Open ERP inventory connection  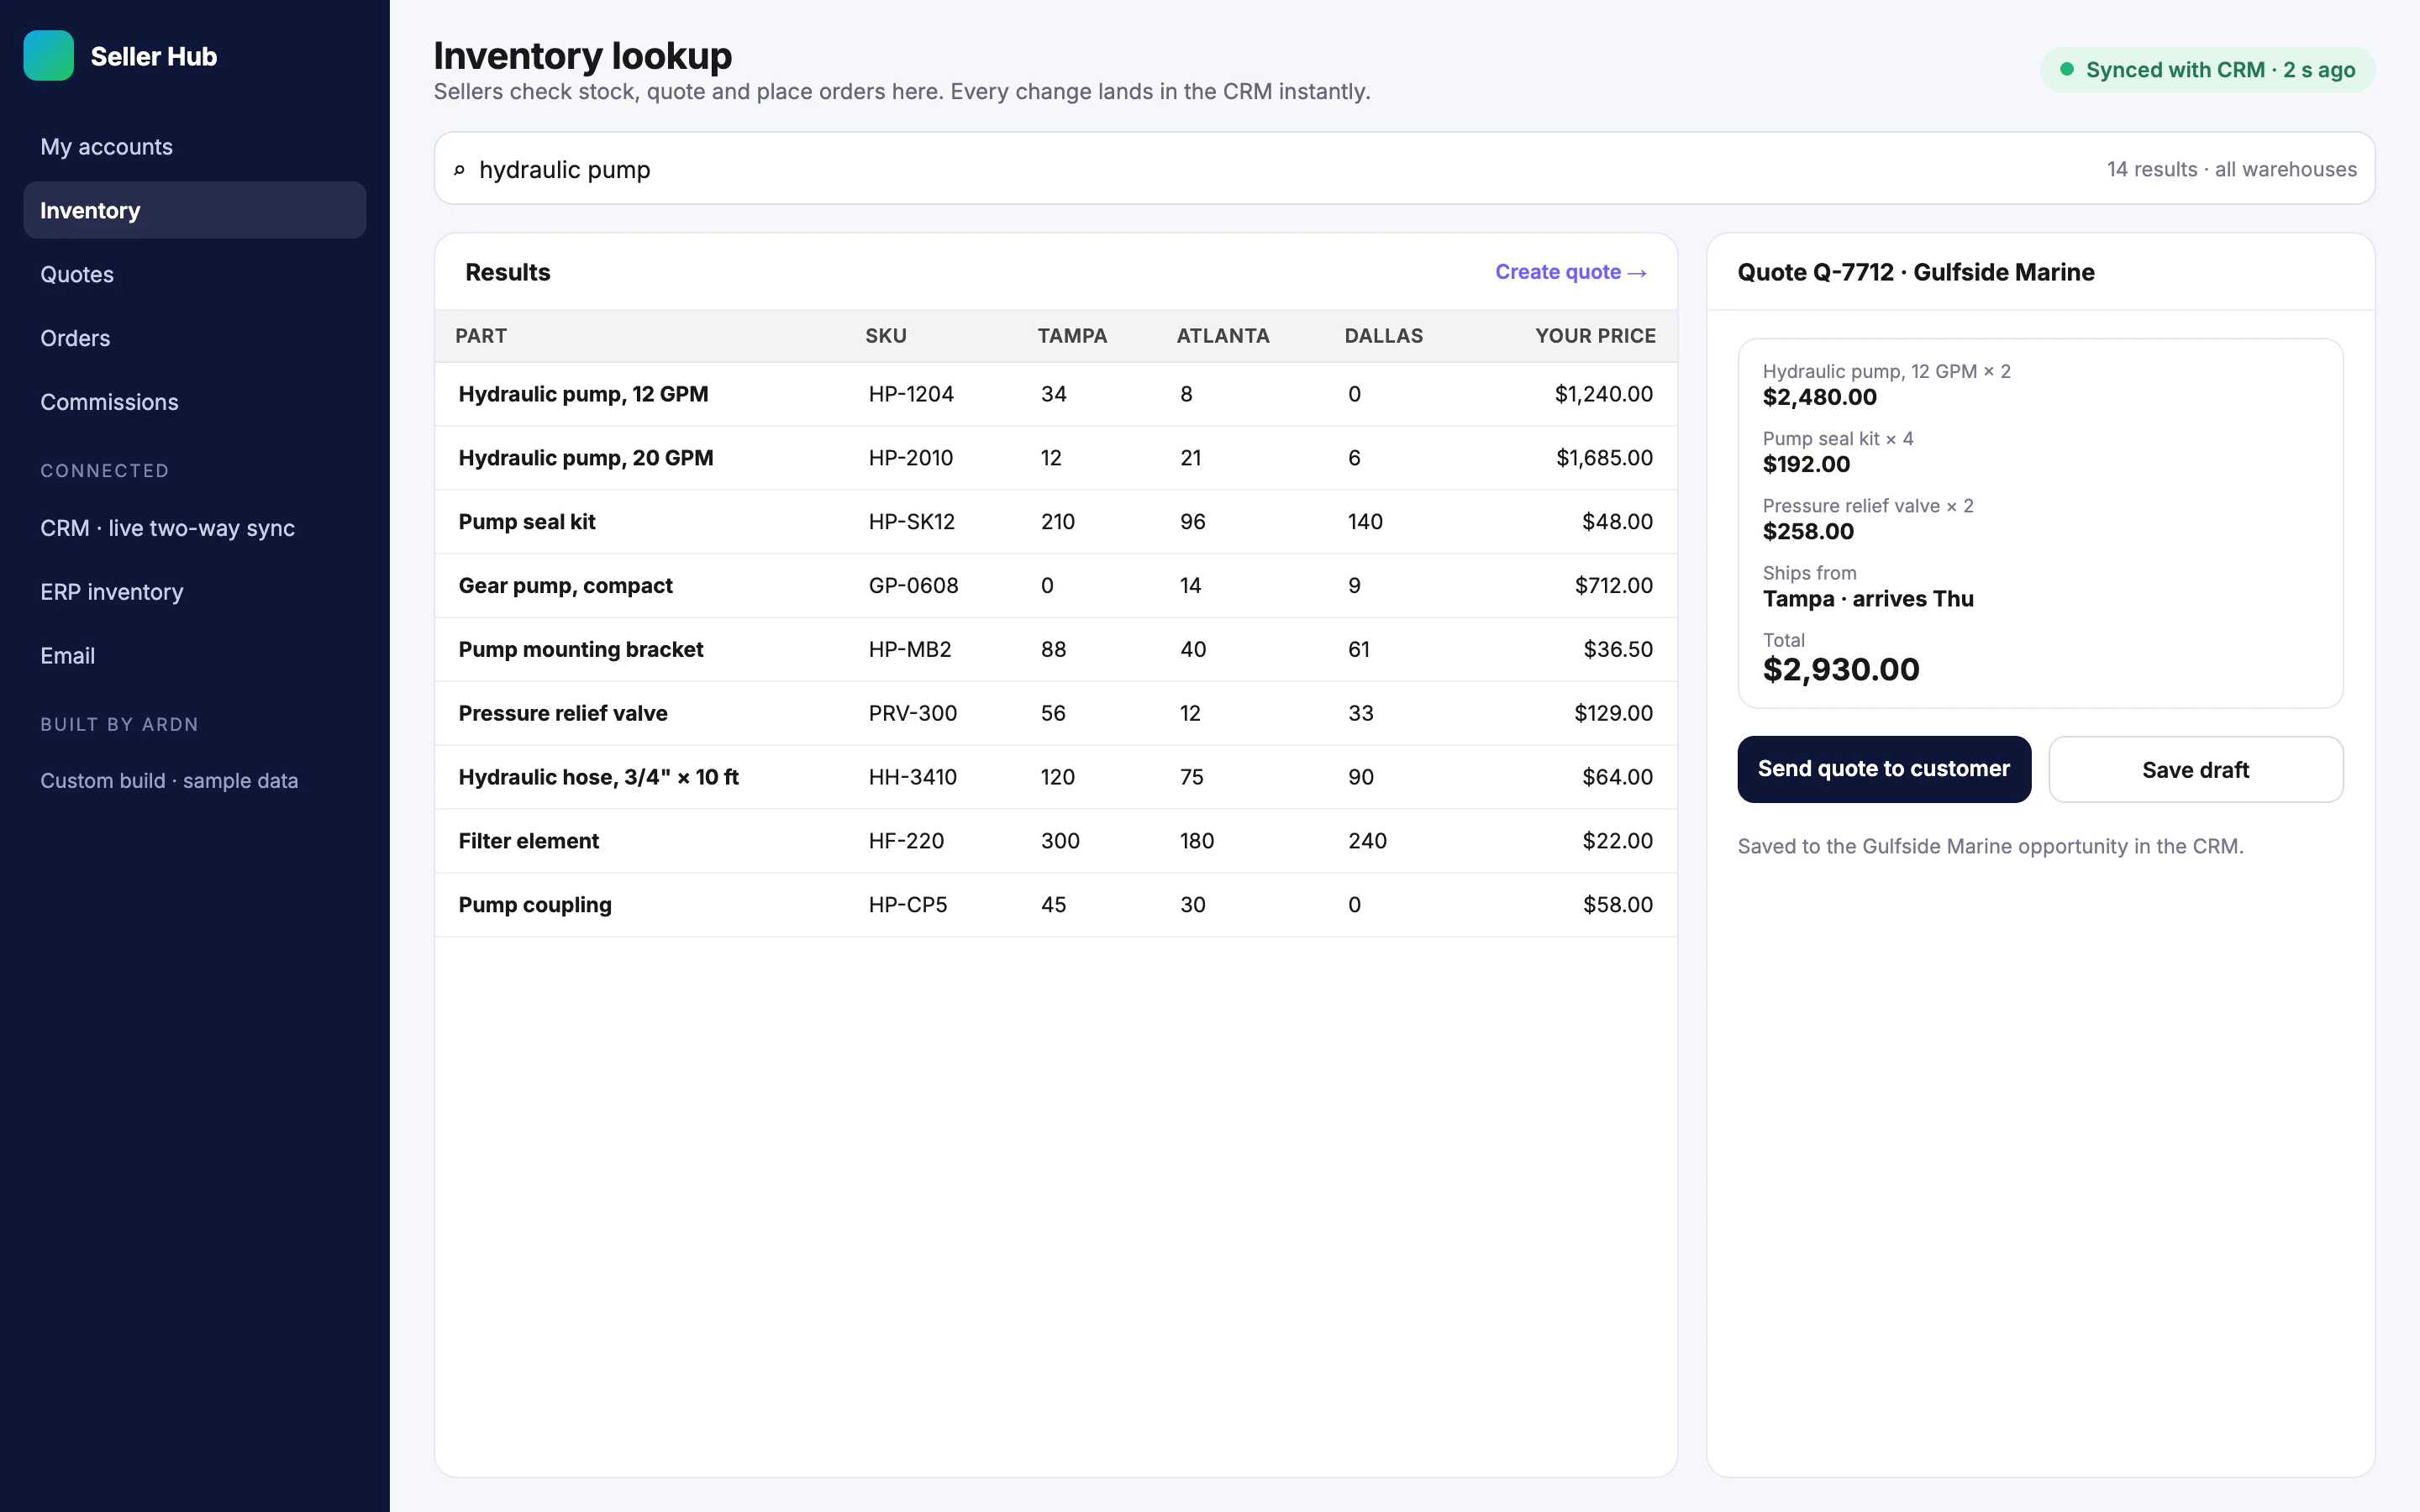point(195,592)
